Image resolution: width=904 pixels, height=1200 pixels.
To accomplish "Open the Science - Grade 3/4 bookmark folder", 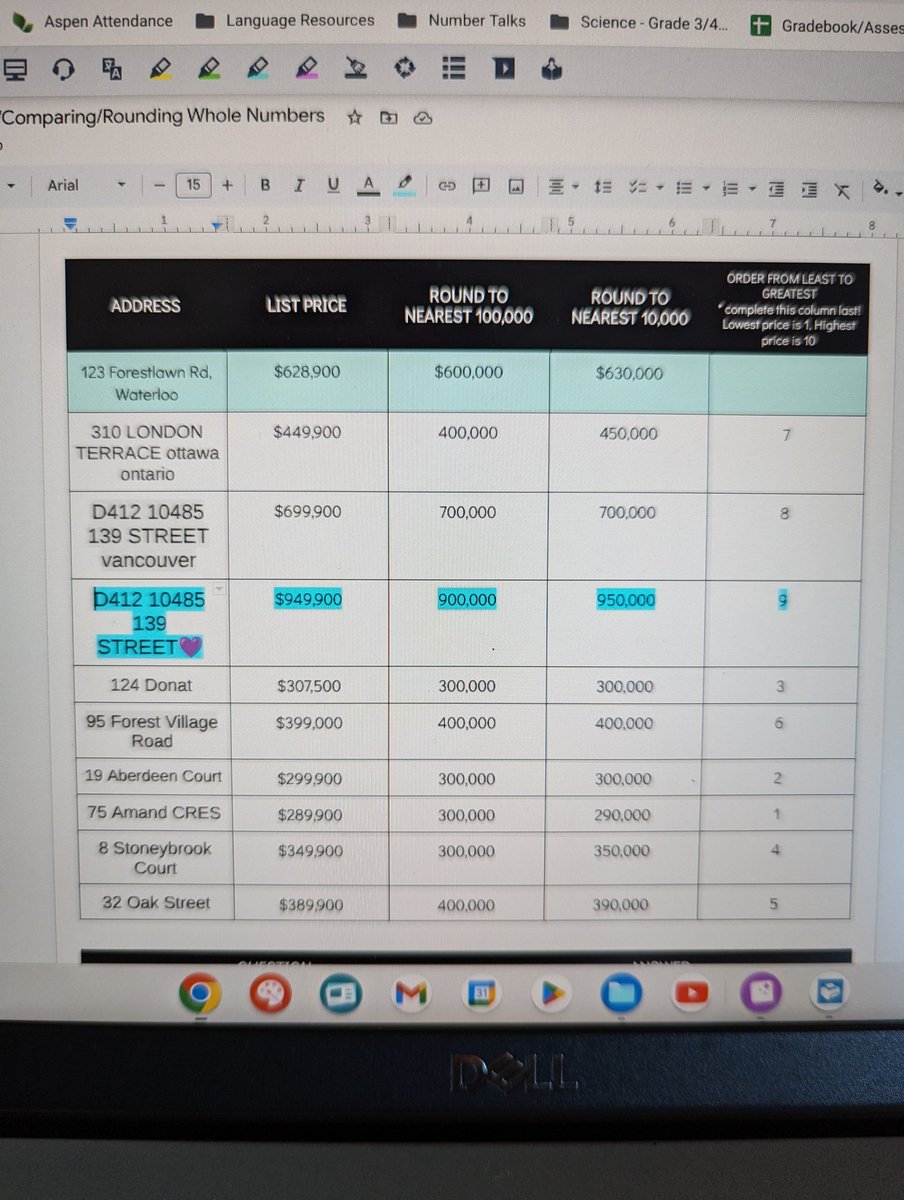I will (640, 22).
